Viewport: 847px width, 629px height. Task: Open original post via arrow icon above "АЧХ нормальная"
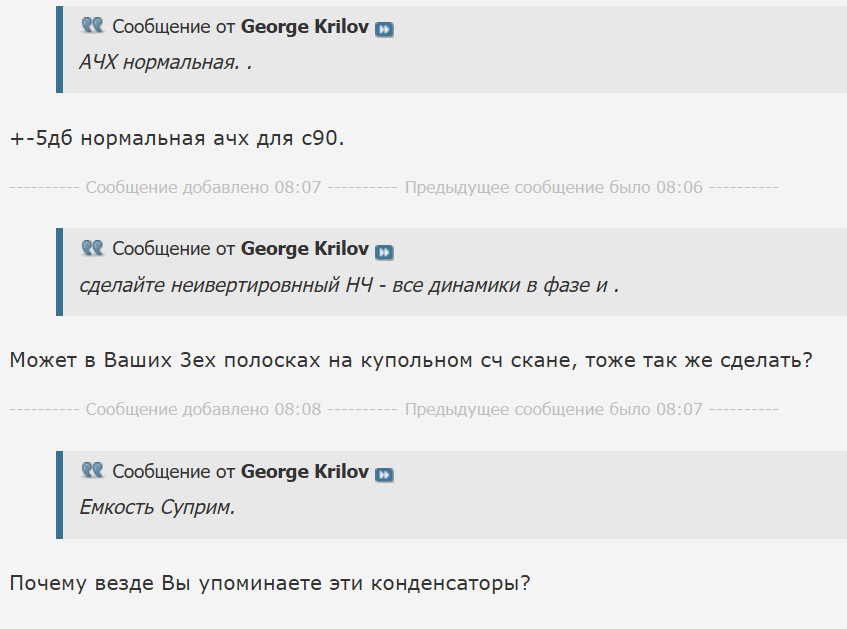[384, 29]
